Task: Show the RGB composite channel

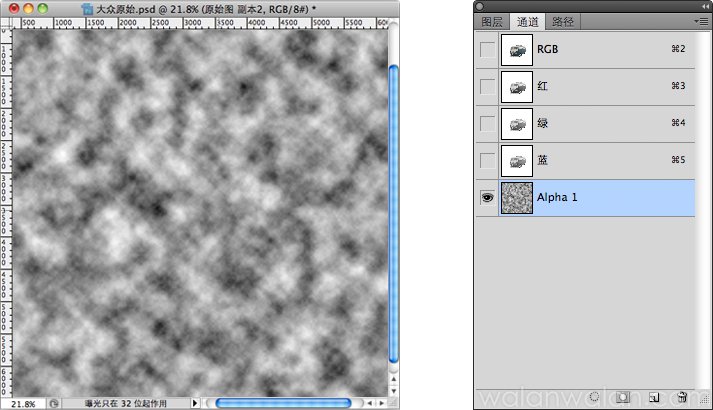Action: click(x=487, y=50)
